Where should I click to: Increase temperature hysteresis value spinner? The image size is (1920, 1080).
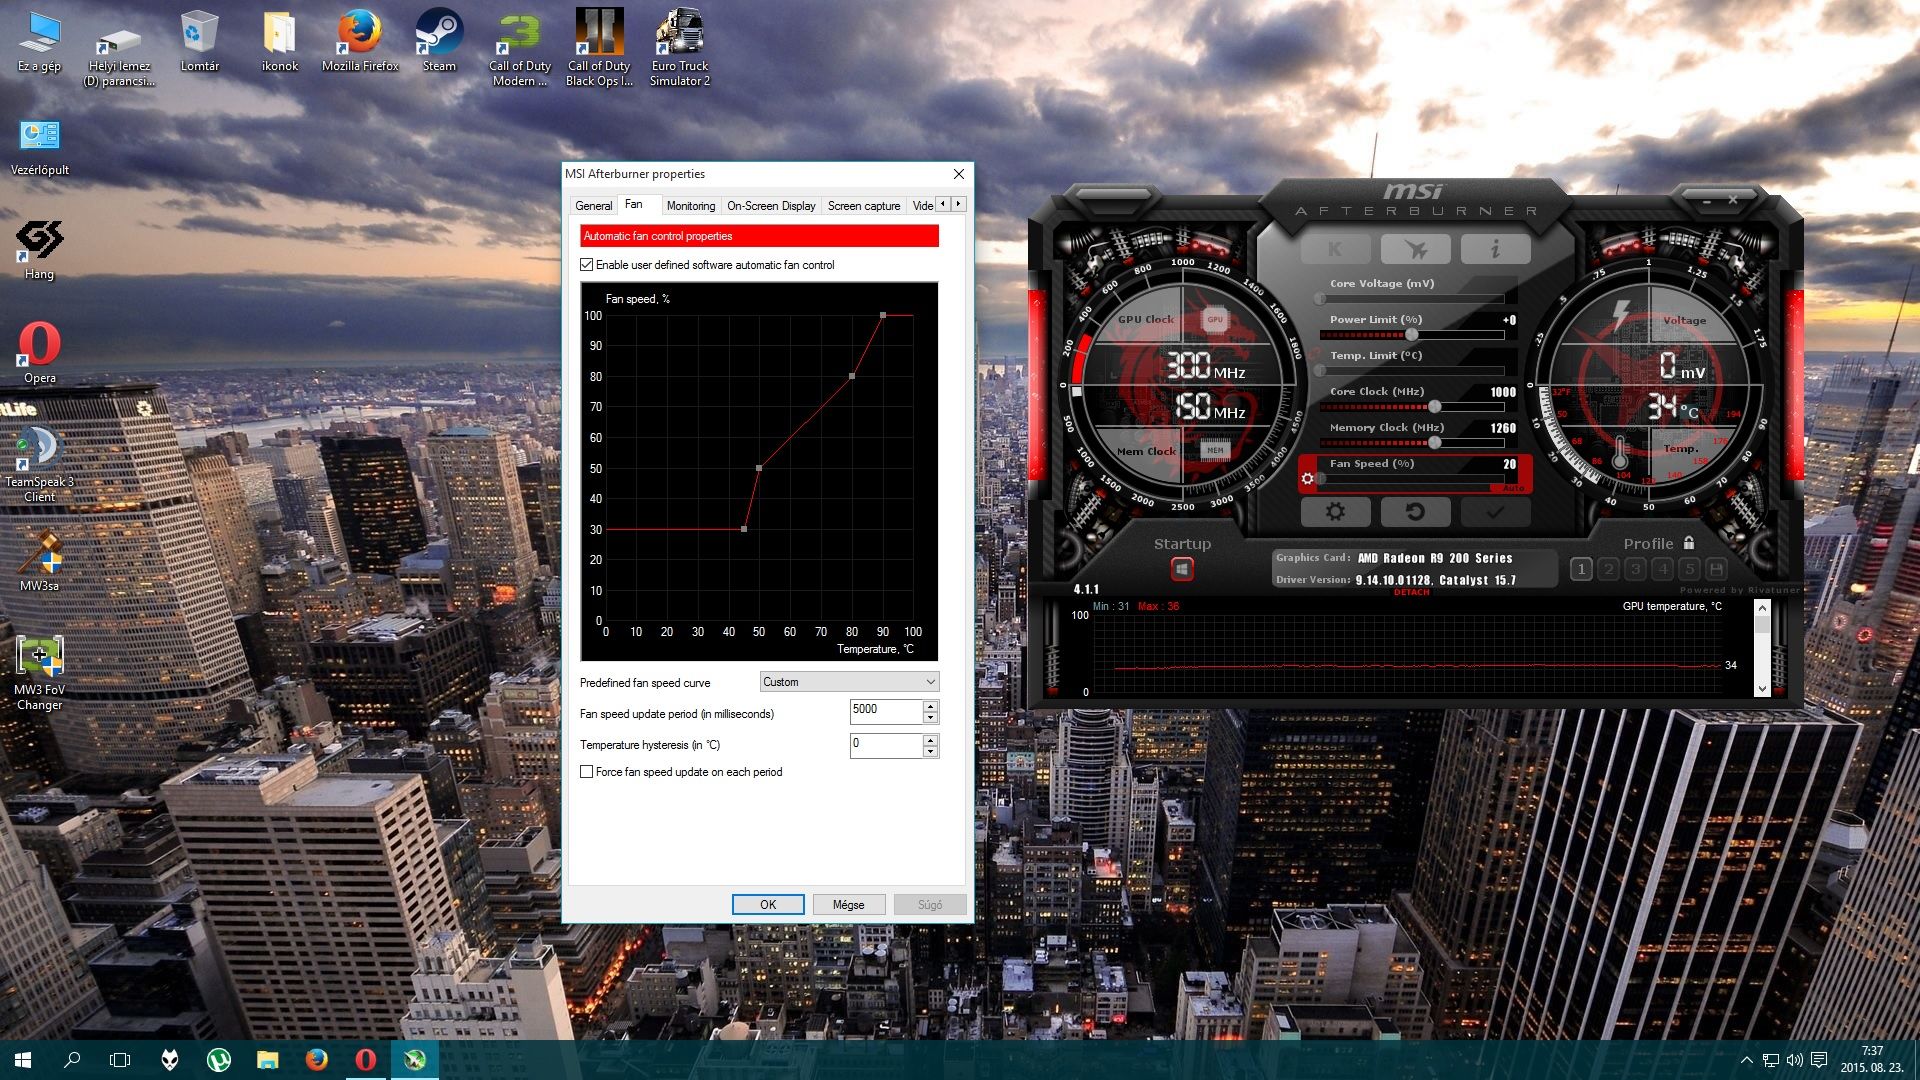(931, 740)
